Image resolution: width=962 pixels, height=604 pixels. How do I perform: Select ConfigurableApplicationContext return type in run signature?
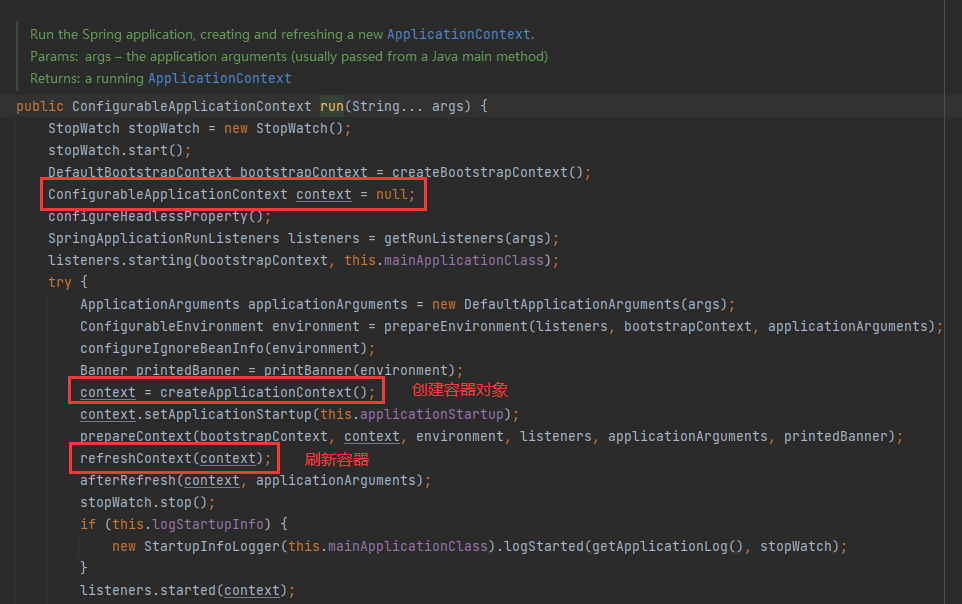click(x=191, y=106)
